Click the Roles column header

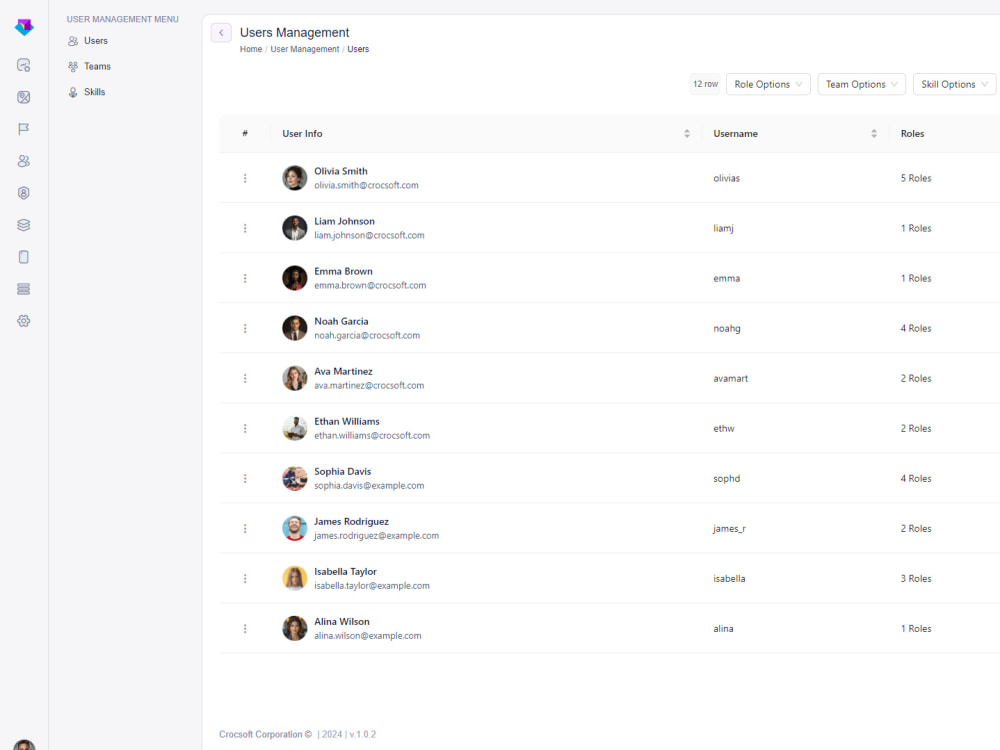(912, 133)
